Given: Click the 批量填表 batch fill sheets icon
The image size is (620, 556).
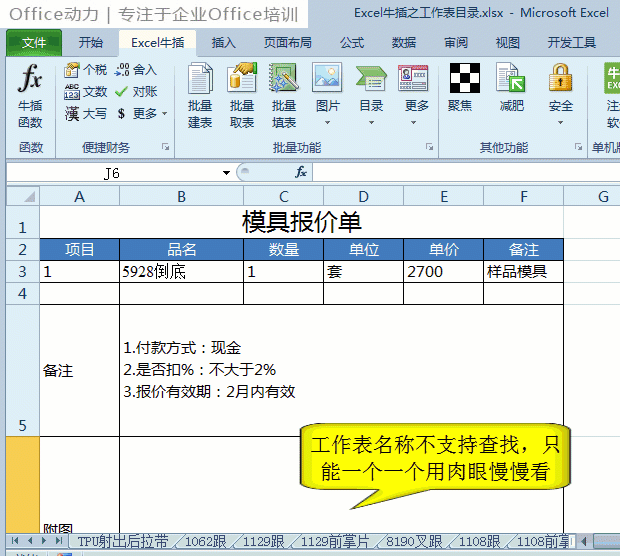Looking at the screenshot, I should [x=284, y=96].
